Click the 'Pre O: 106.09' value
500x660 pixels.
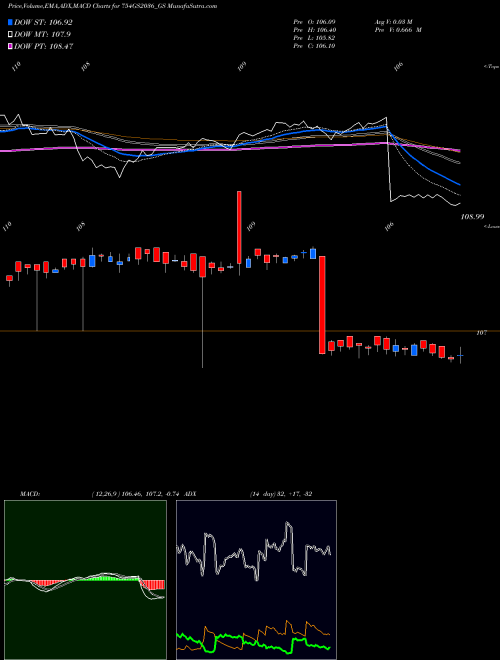click(314, 21)
